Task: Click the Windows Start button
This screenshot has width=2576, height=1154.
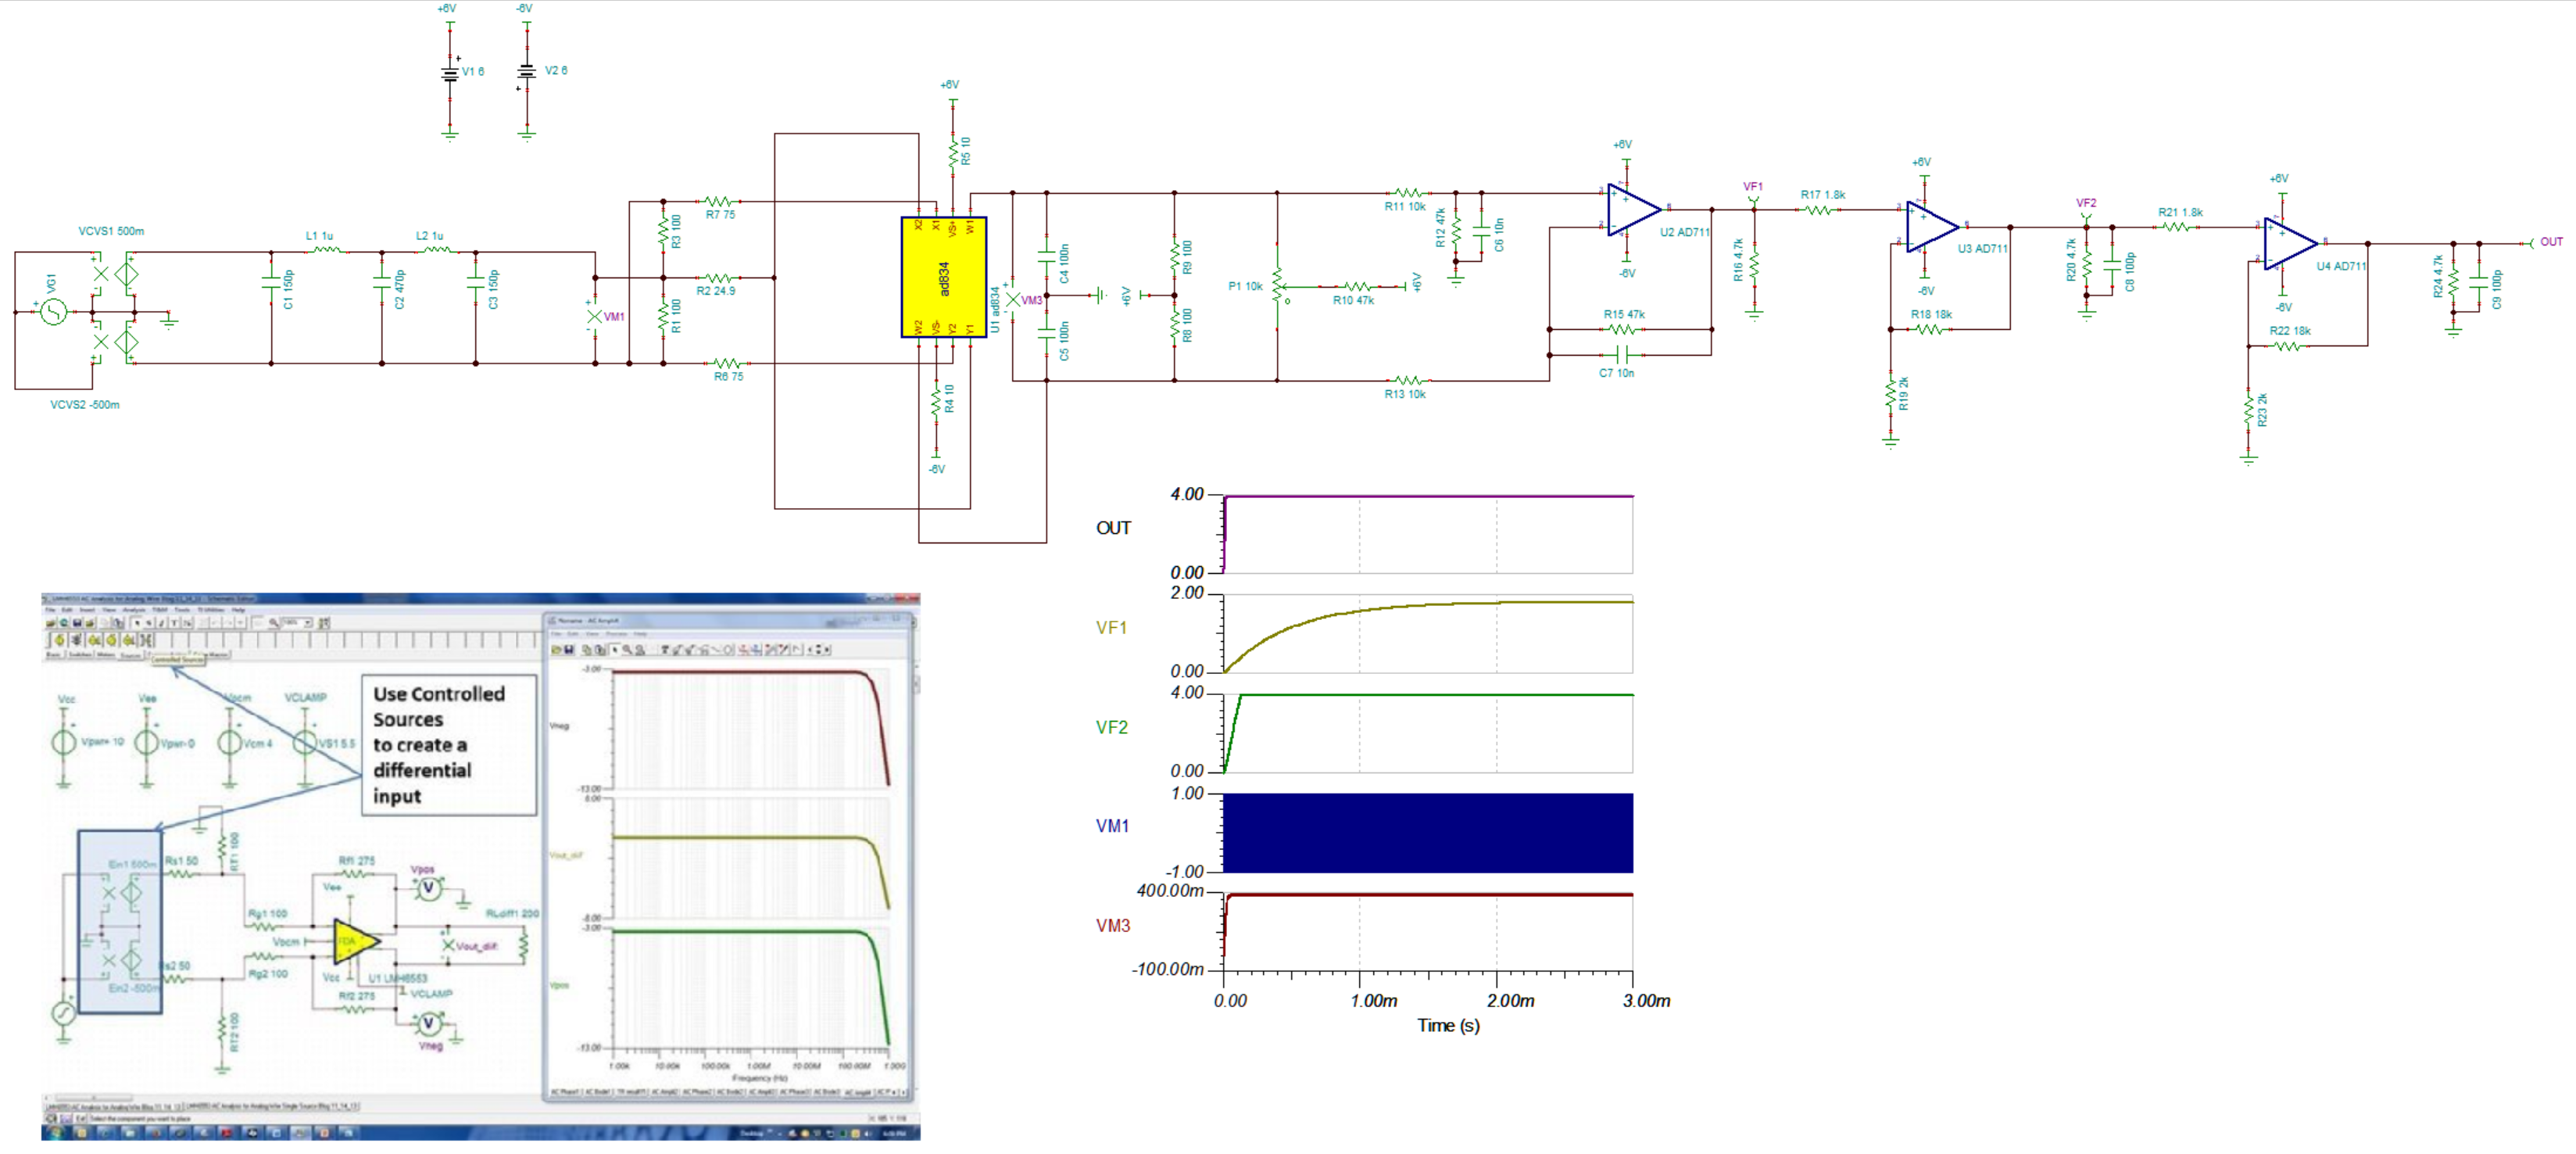Action: [56, 1133]
